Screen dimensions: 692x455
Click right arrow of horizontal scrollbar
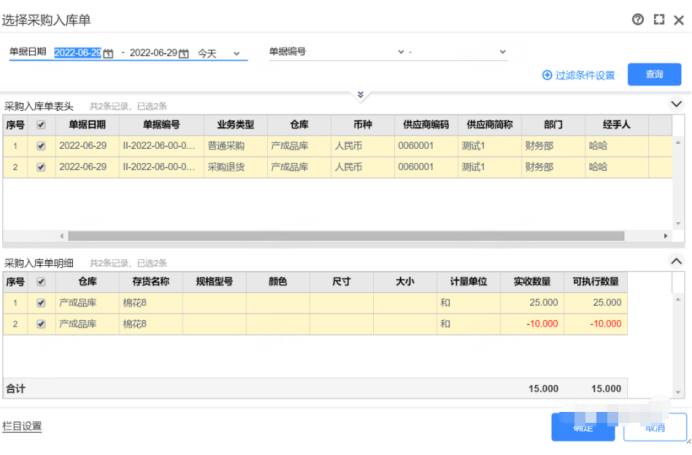(x=665, y=236)
